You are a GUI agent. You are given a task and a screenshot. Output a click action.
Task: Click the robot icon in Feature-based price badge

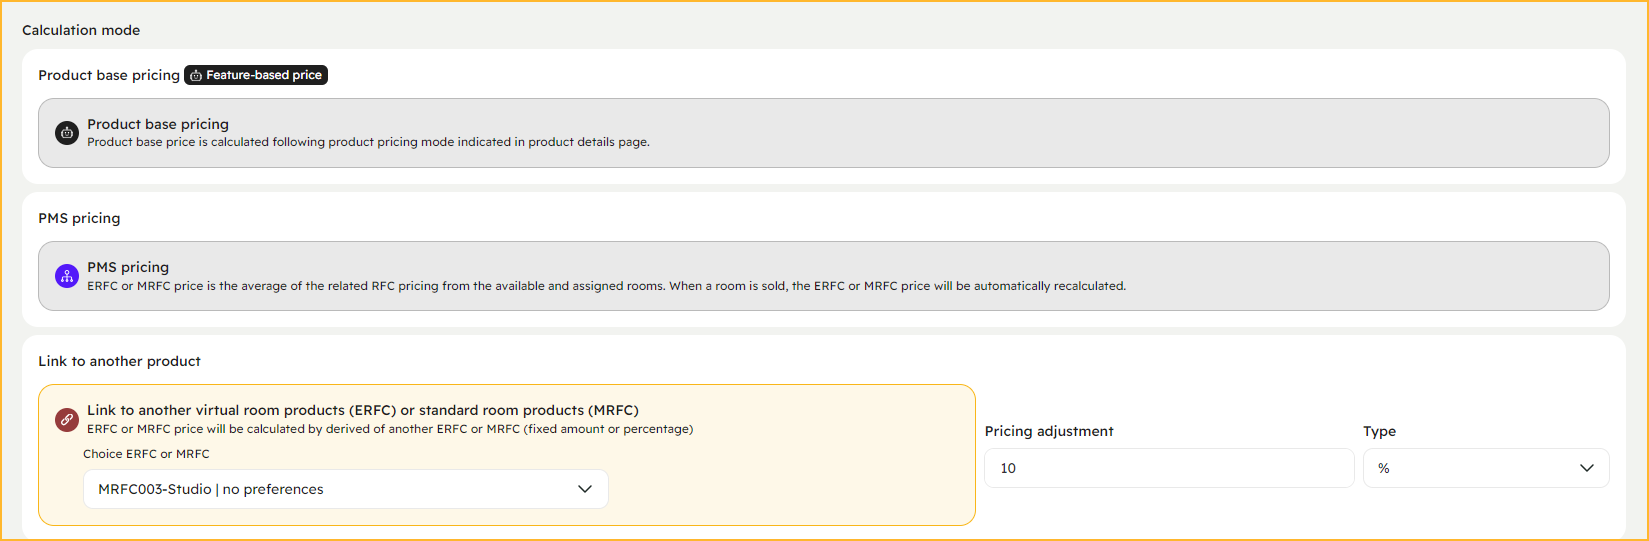196,75
